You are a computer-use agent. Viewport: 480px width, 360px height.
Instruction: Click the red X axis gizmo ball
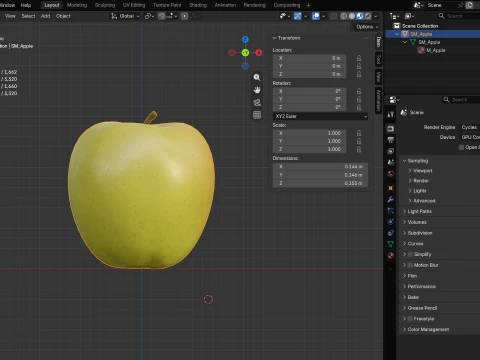tap(259, 53)
